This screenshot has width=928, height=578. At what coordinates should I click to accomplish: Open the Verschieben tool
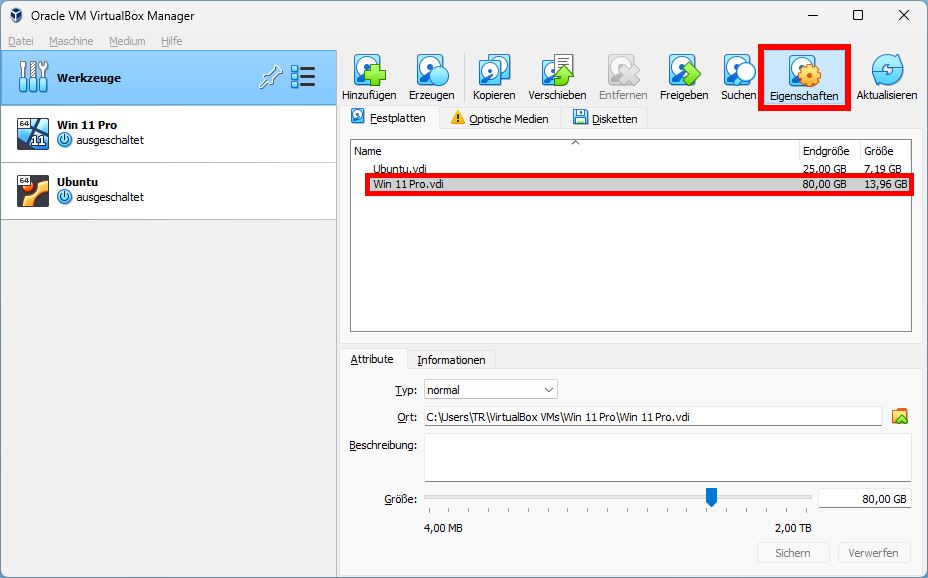[x=556, y=70]
